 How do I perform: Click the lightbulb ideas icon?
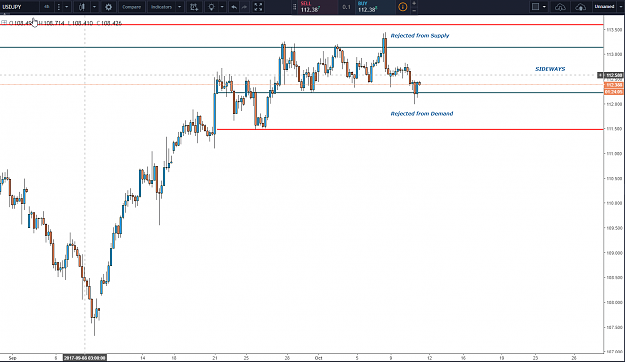coord(211,7)
